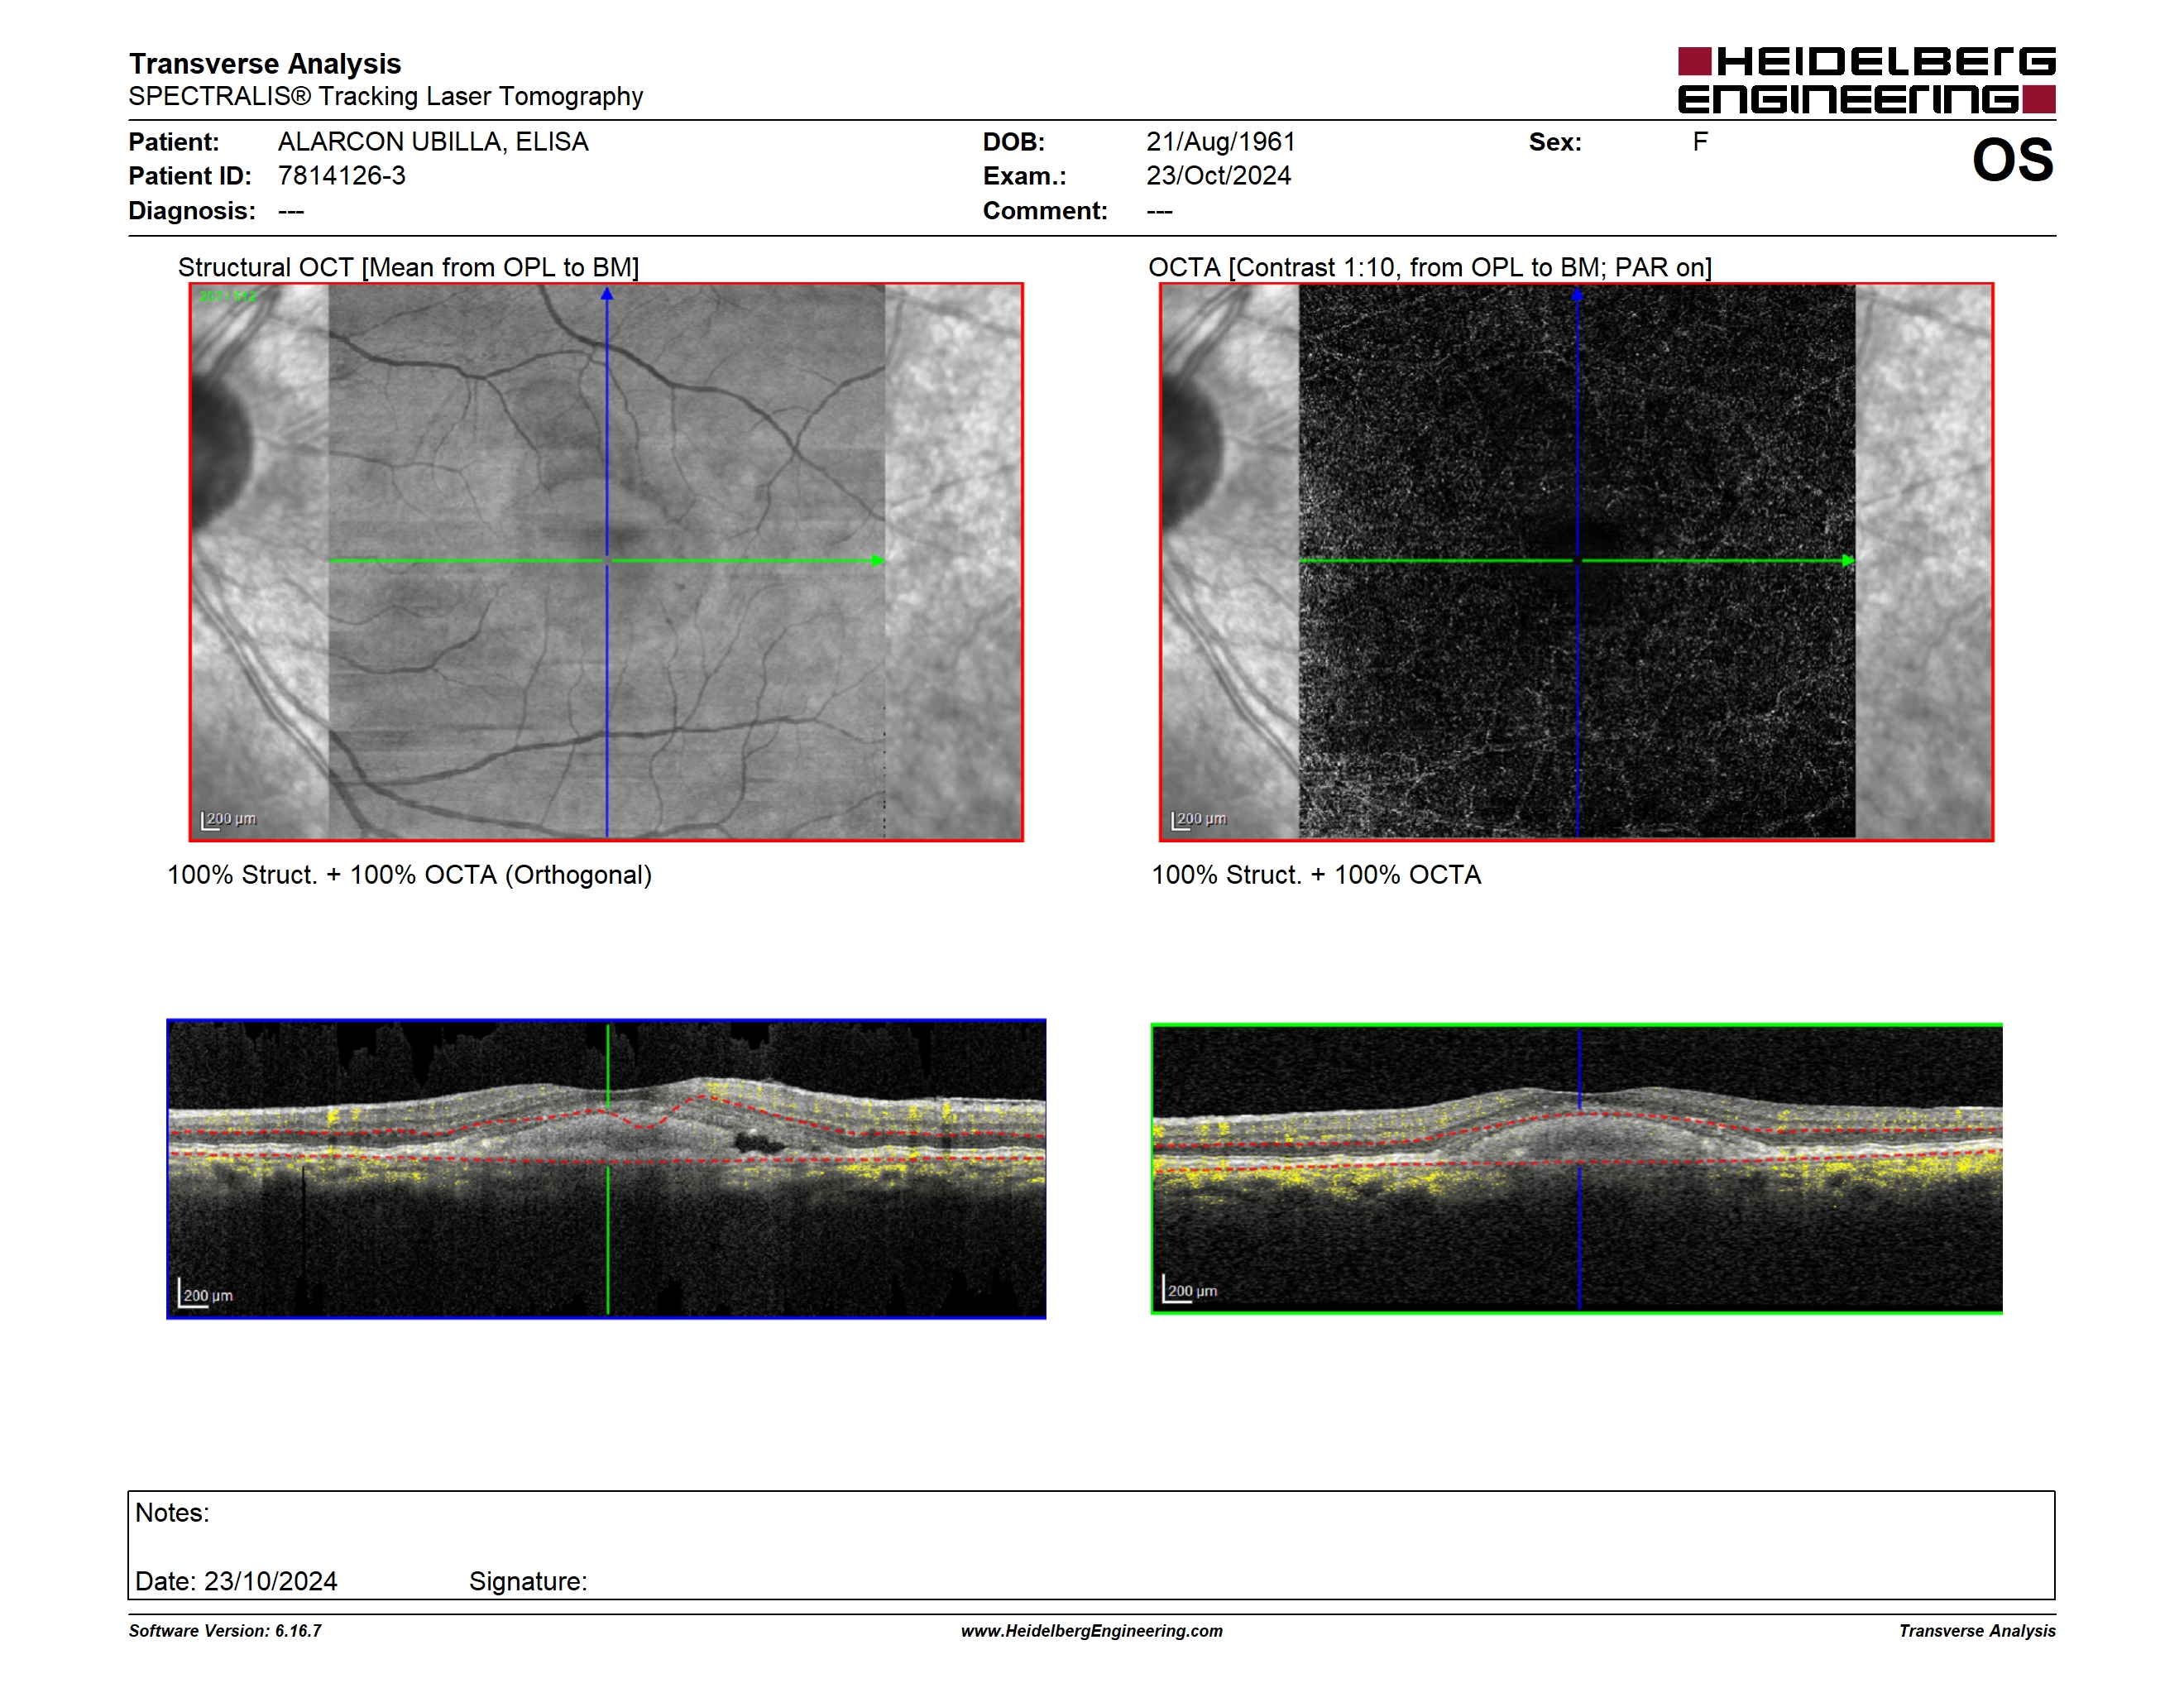
Task: Open the Structural OCT en-face image
Action: pyautogui.click(x=606, y=562)
